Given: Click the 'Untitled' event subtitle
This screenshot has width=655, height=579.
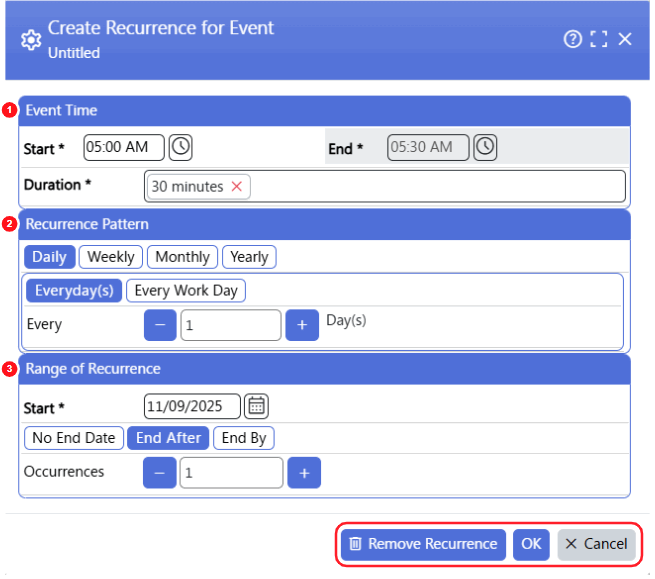Looking at the screenshot, I should tap(74, 53).
